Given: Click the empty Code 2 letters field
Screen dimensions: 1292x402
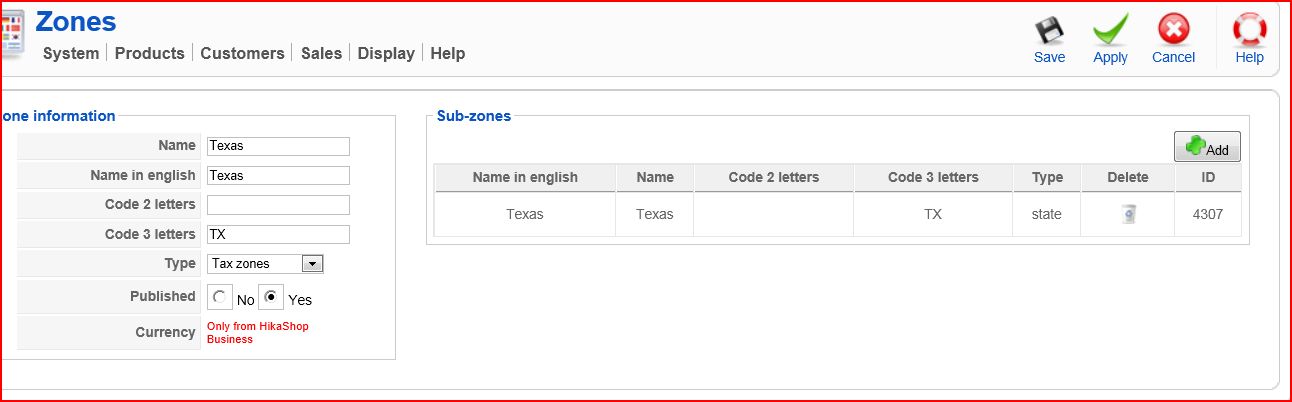Looking at the screenshot, I should tap(278, 205).
